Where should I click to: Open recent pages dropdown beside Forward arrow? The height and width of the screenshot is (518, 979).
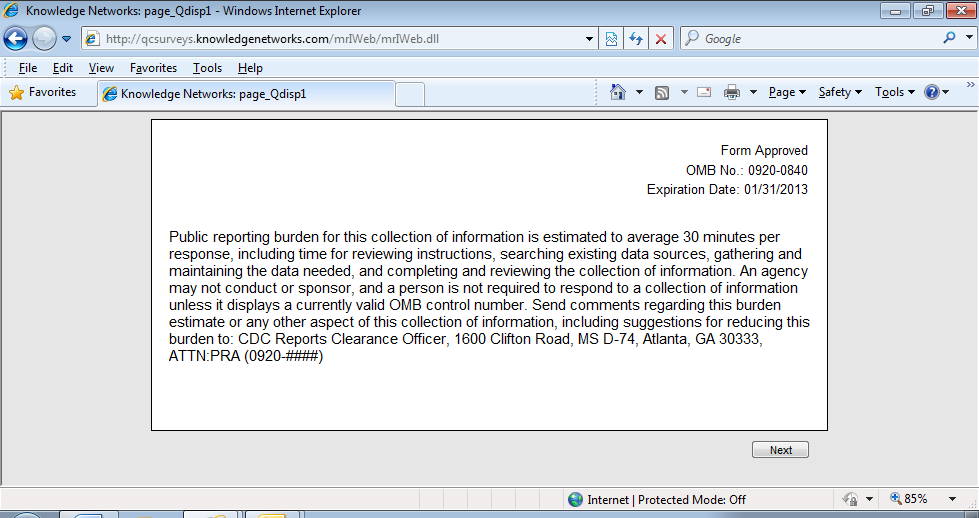(66, 39)
